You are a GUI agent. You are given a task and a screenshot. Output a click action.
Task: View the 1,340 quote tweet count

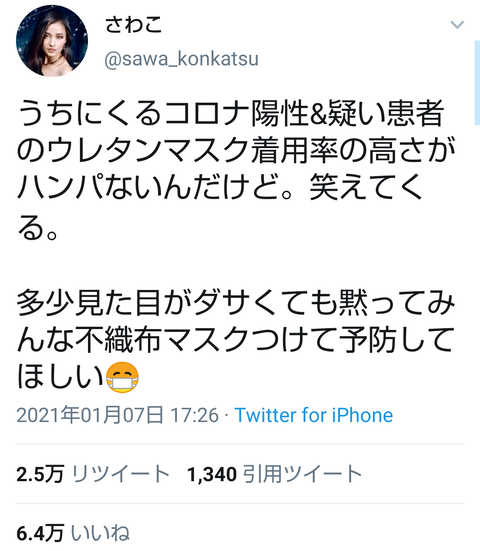pos(212,474)
